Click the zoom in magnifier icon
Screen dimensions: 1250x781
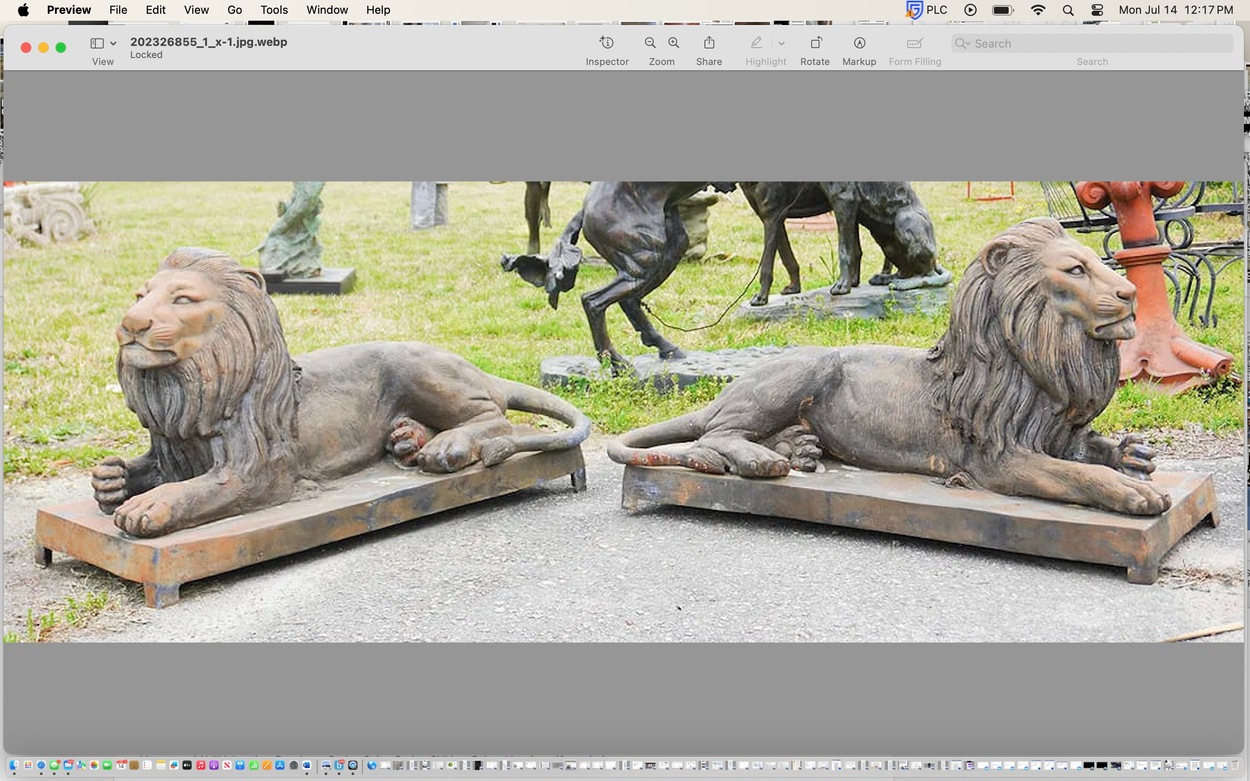point(674,43)
